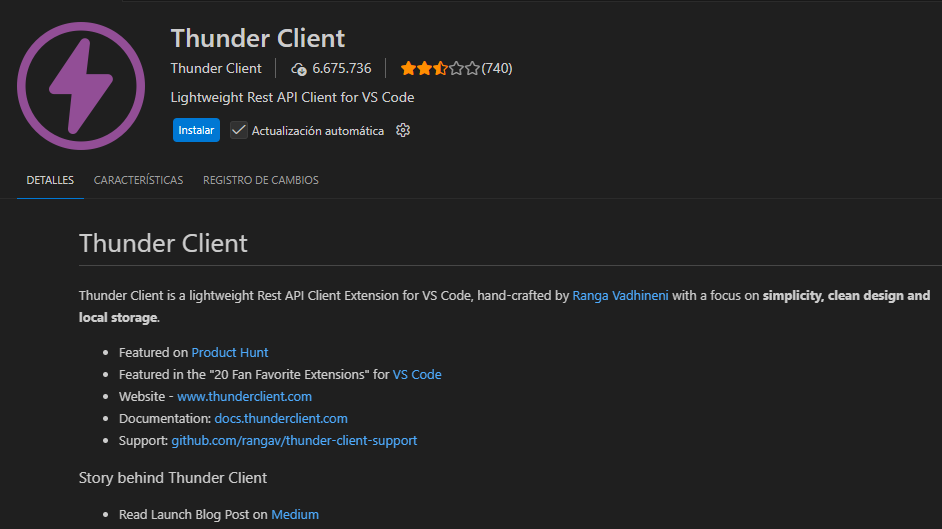Click the Thunder Client publisher name

click(x=216, y=69)
